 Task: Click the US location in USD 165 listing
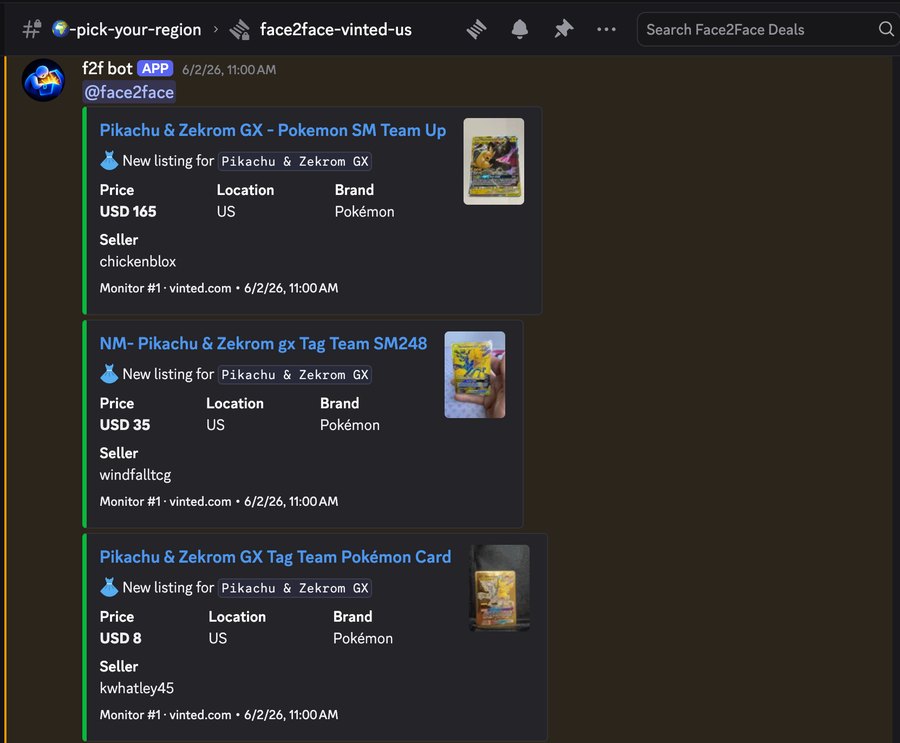pyautogui.click(x=226, y=212)
